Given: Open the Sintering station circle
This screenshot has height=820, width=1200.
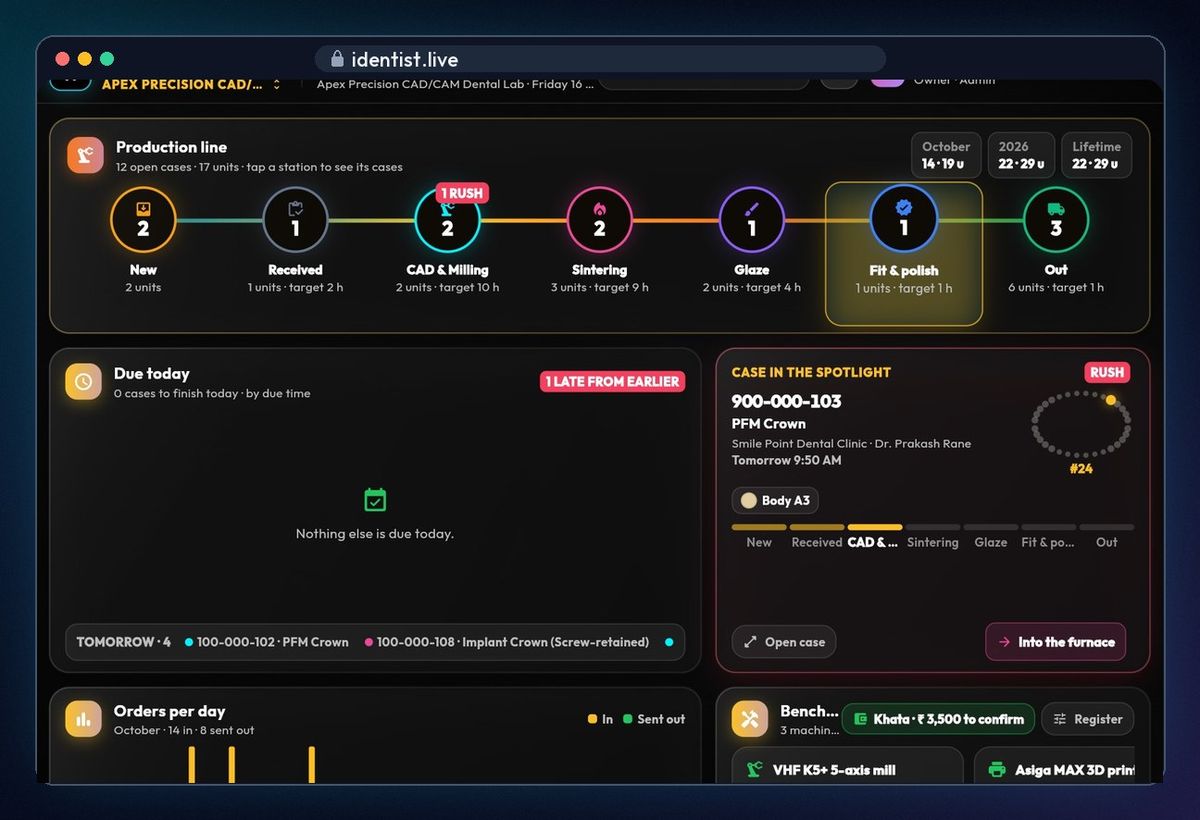Looking at the screenshot, I should point(599,220).
